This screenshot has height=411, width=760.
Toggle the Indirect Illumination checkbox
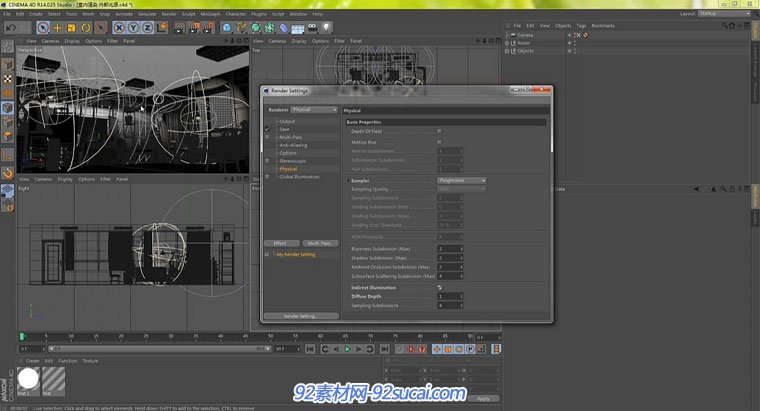click(x=439, y=287)
